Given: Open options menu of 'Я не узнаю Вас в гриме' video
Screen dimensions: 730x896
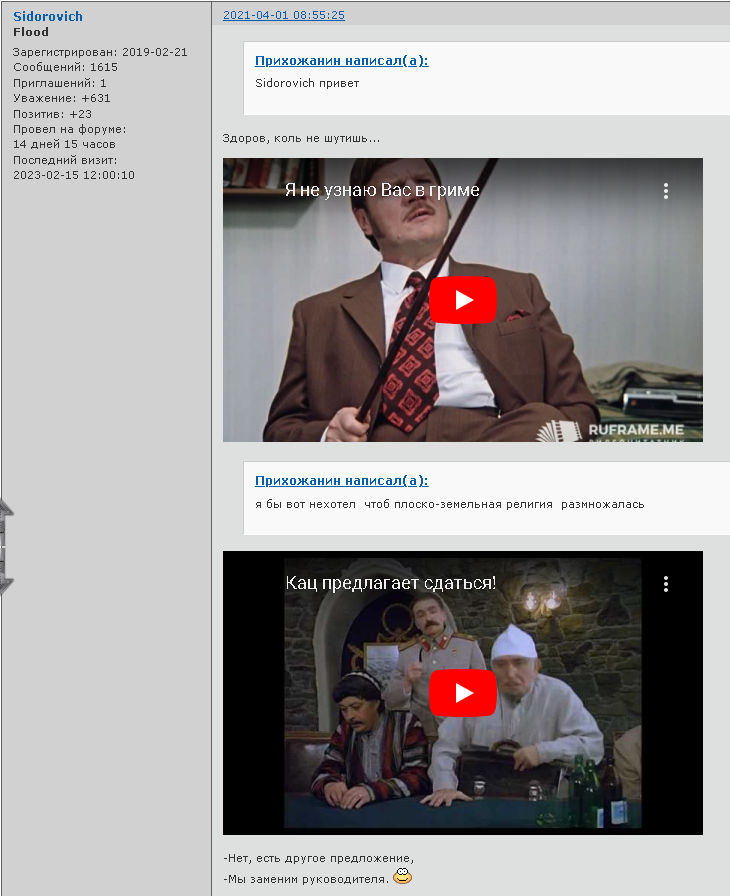Looking at the screenshot, I should coord(665,191).
